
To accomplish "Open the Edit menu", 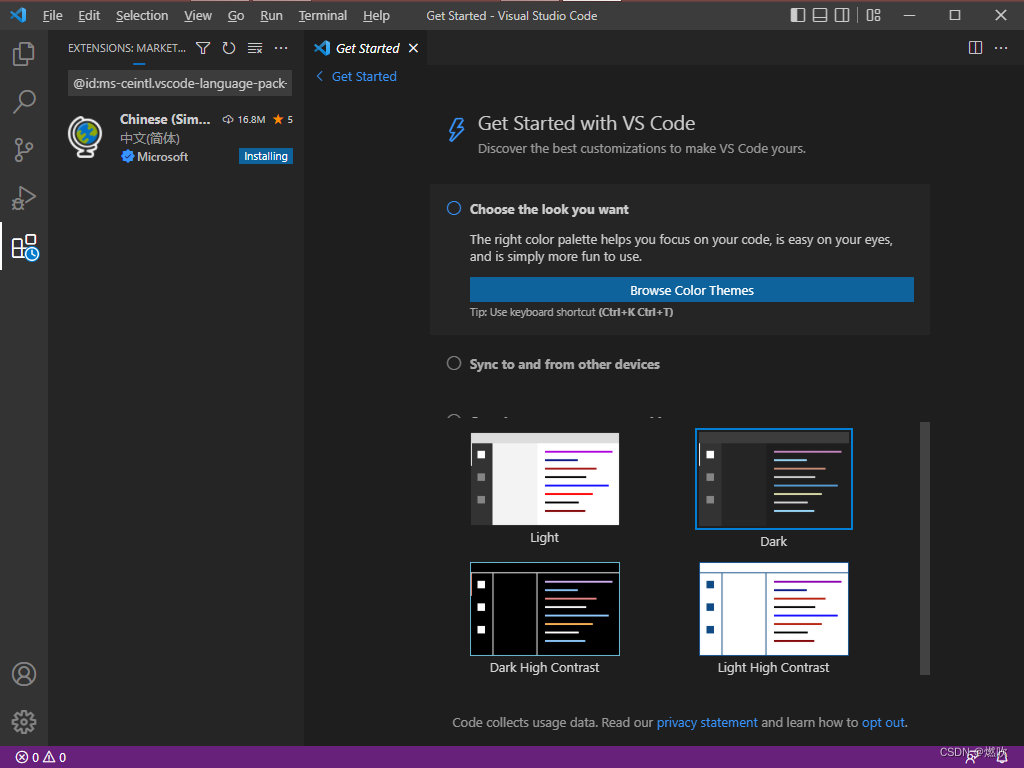I will 89,15.
